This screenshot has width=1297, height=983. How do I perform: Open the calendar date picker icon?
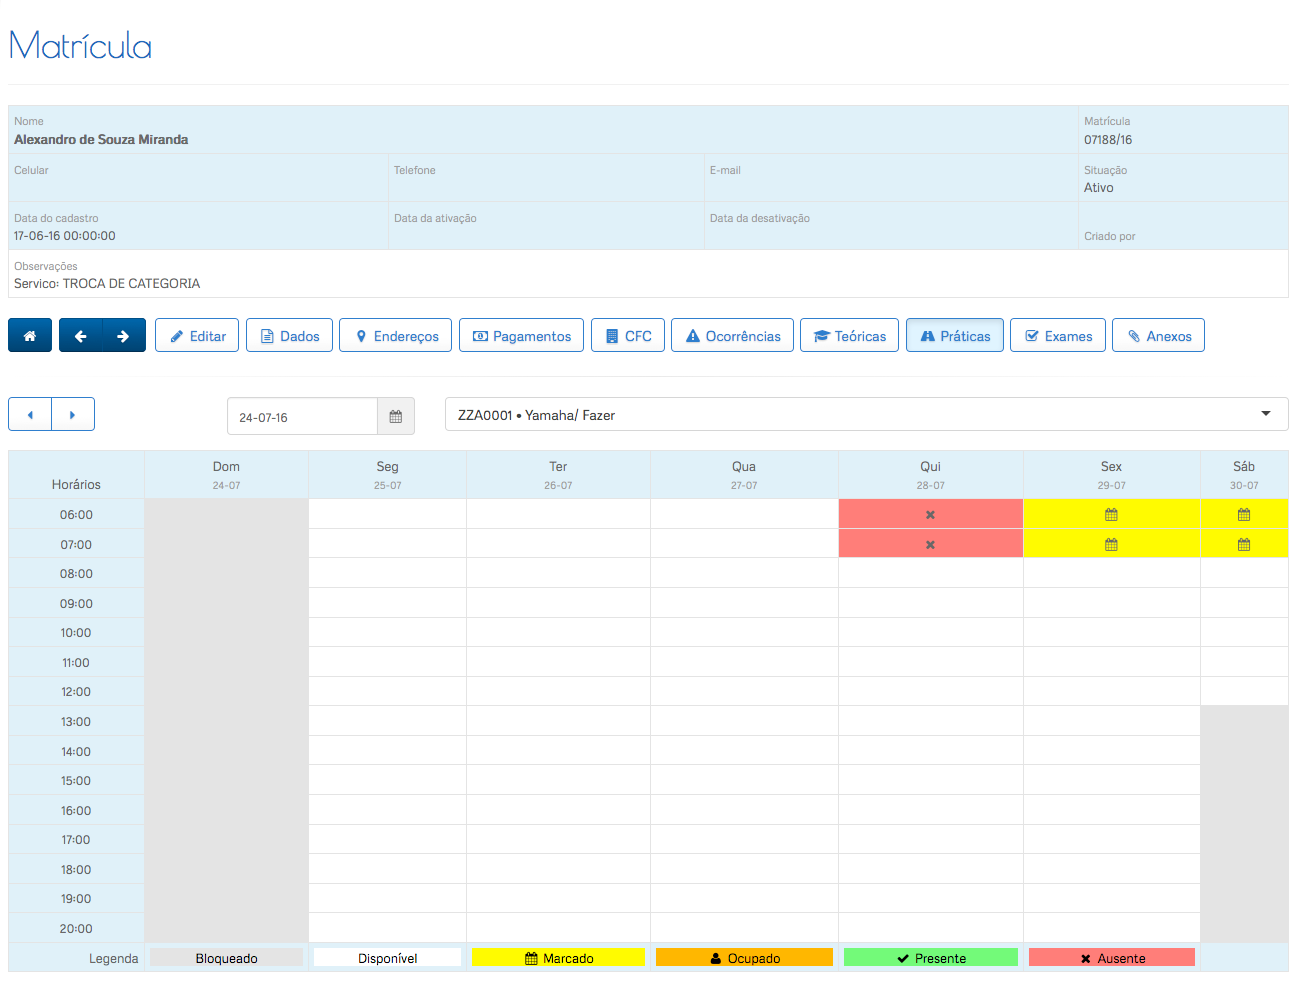(395, 417)
